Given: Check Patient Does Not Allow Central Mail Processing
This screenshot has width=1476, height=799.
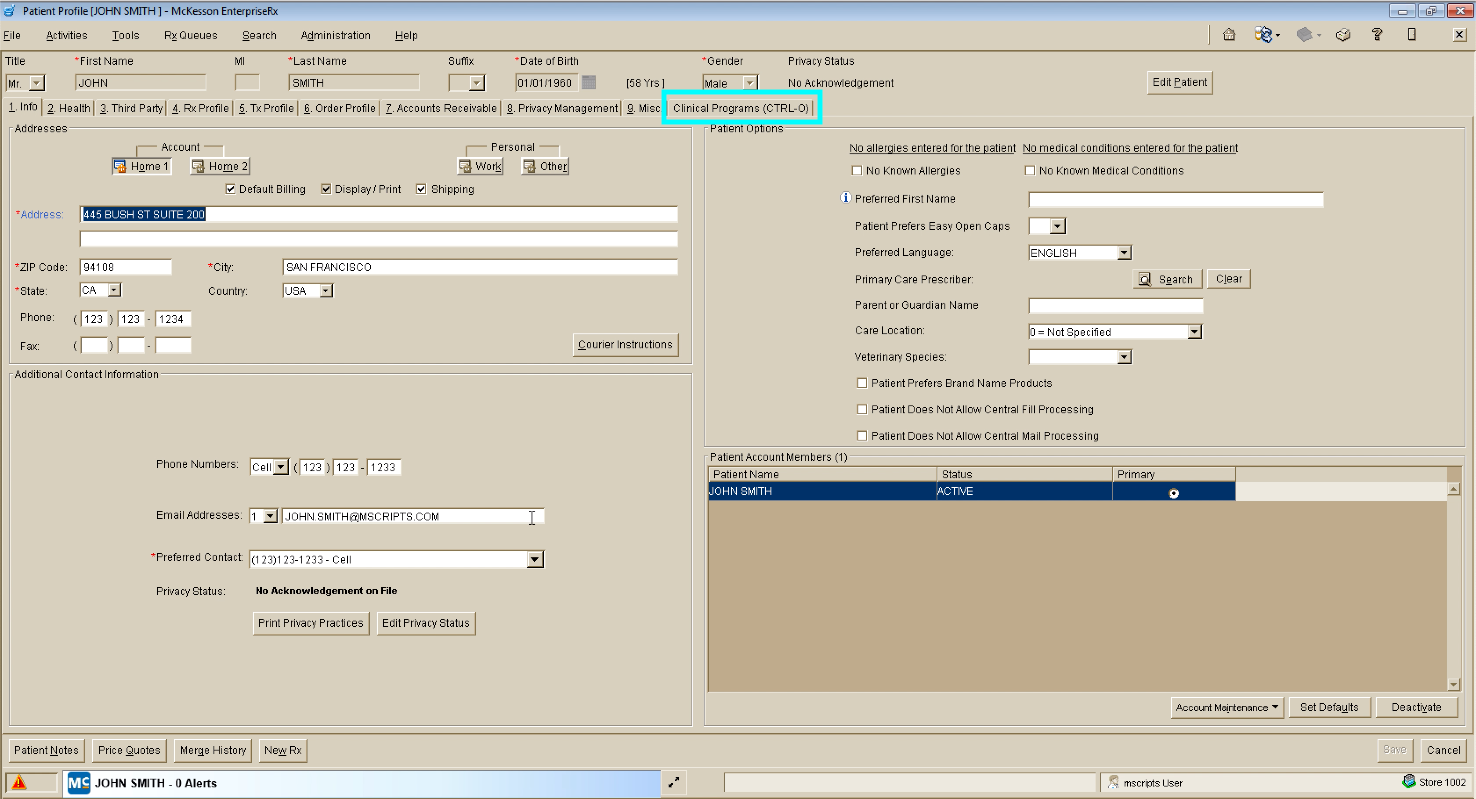Looking at the screenshot, I should pos(862,436).
